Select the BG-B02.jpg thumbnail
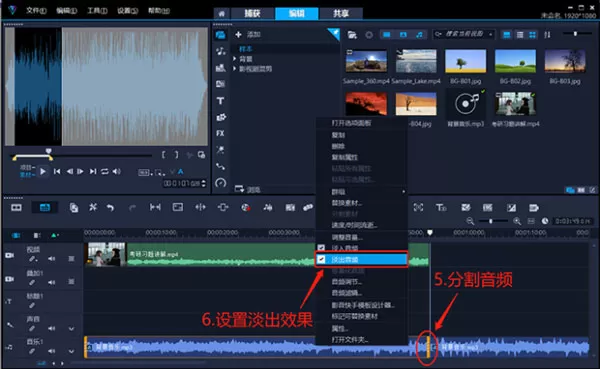The width and height of the screenshot is (600, 369). (515, 61)
